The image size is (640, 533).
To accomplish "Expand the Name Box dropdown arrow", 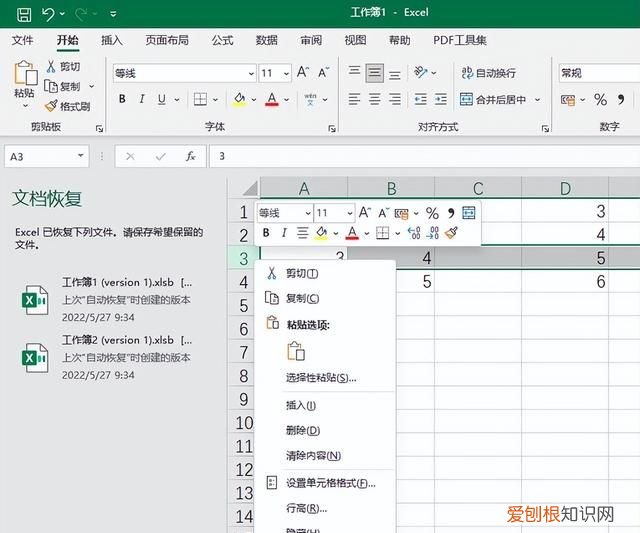I will tap(80, 156).
